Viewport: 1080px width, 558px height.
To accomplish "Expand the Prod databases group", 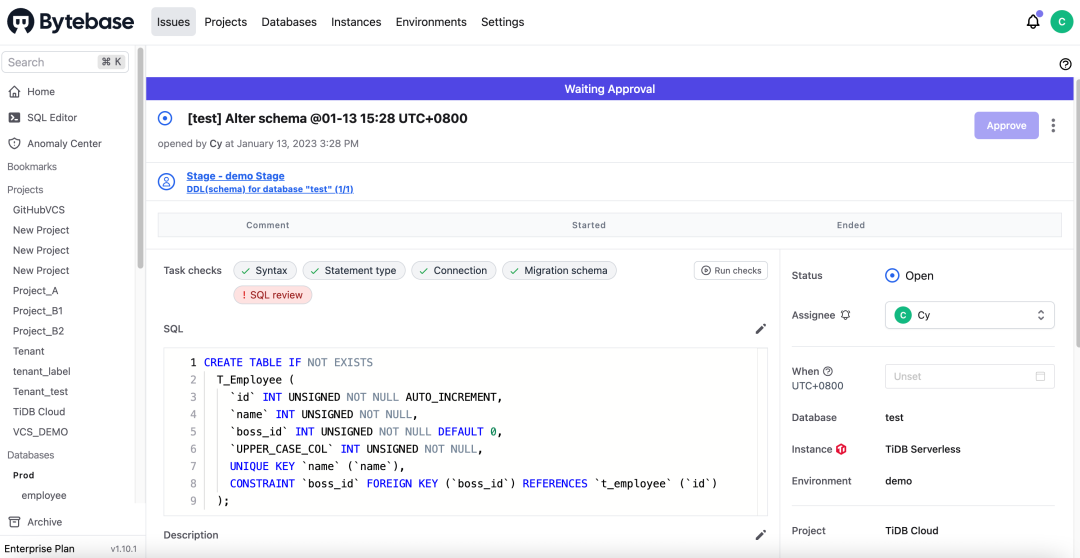I will click(x=23, y=475).
